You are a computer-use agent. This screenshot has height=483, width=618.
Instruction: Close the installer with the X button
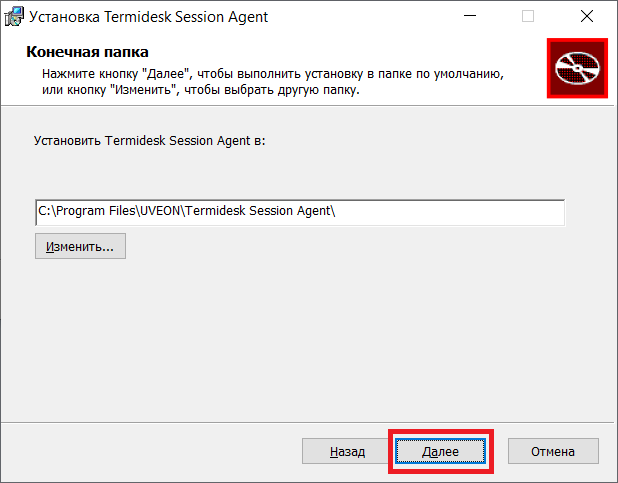click(586, 17)
